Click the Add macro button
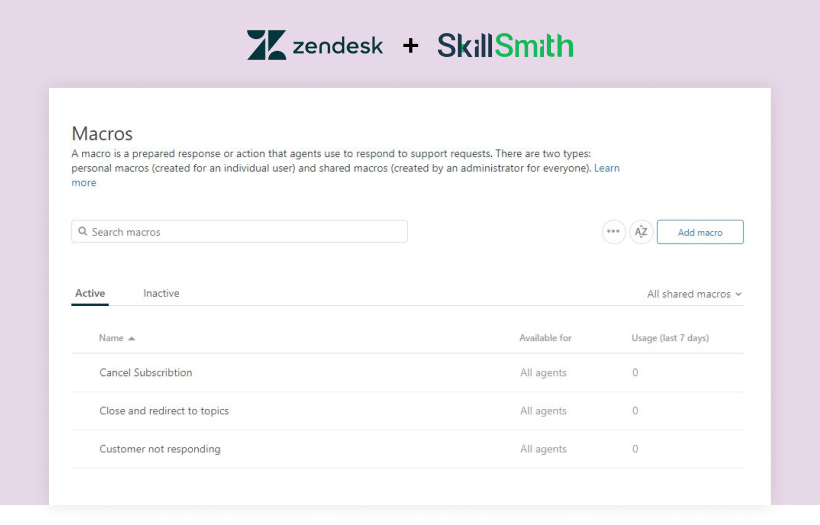The height and width of the screenshot is (525, 820). [x=700, y=232]
